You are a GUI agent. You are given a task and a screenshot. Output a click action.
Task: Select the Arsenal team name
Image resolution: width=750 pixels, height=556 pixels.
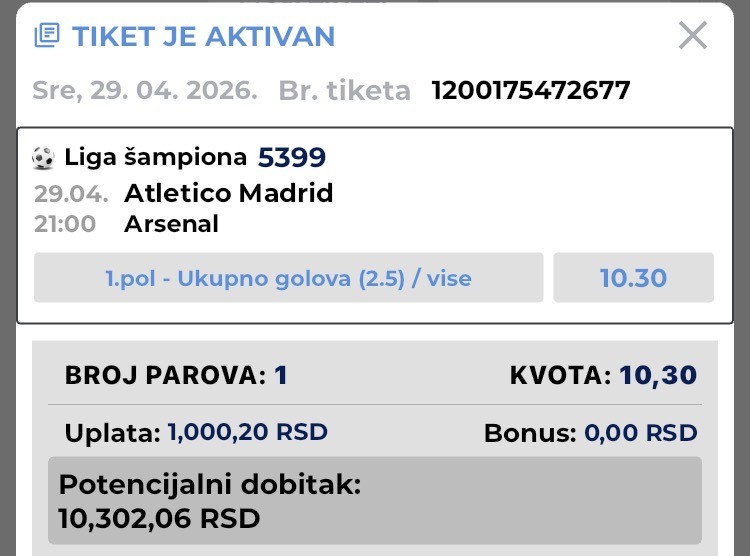tap(171, 224)
